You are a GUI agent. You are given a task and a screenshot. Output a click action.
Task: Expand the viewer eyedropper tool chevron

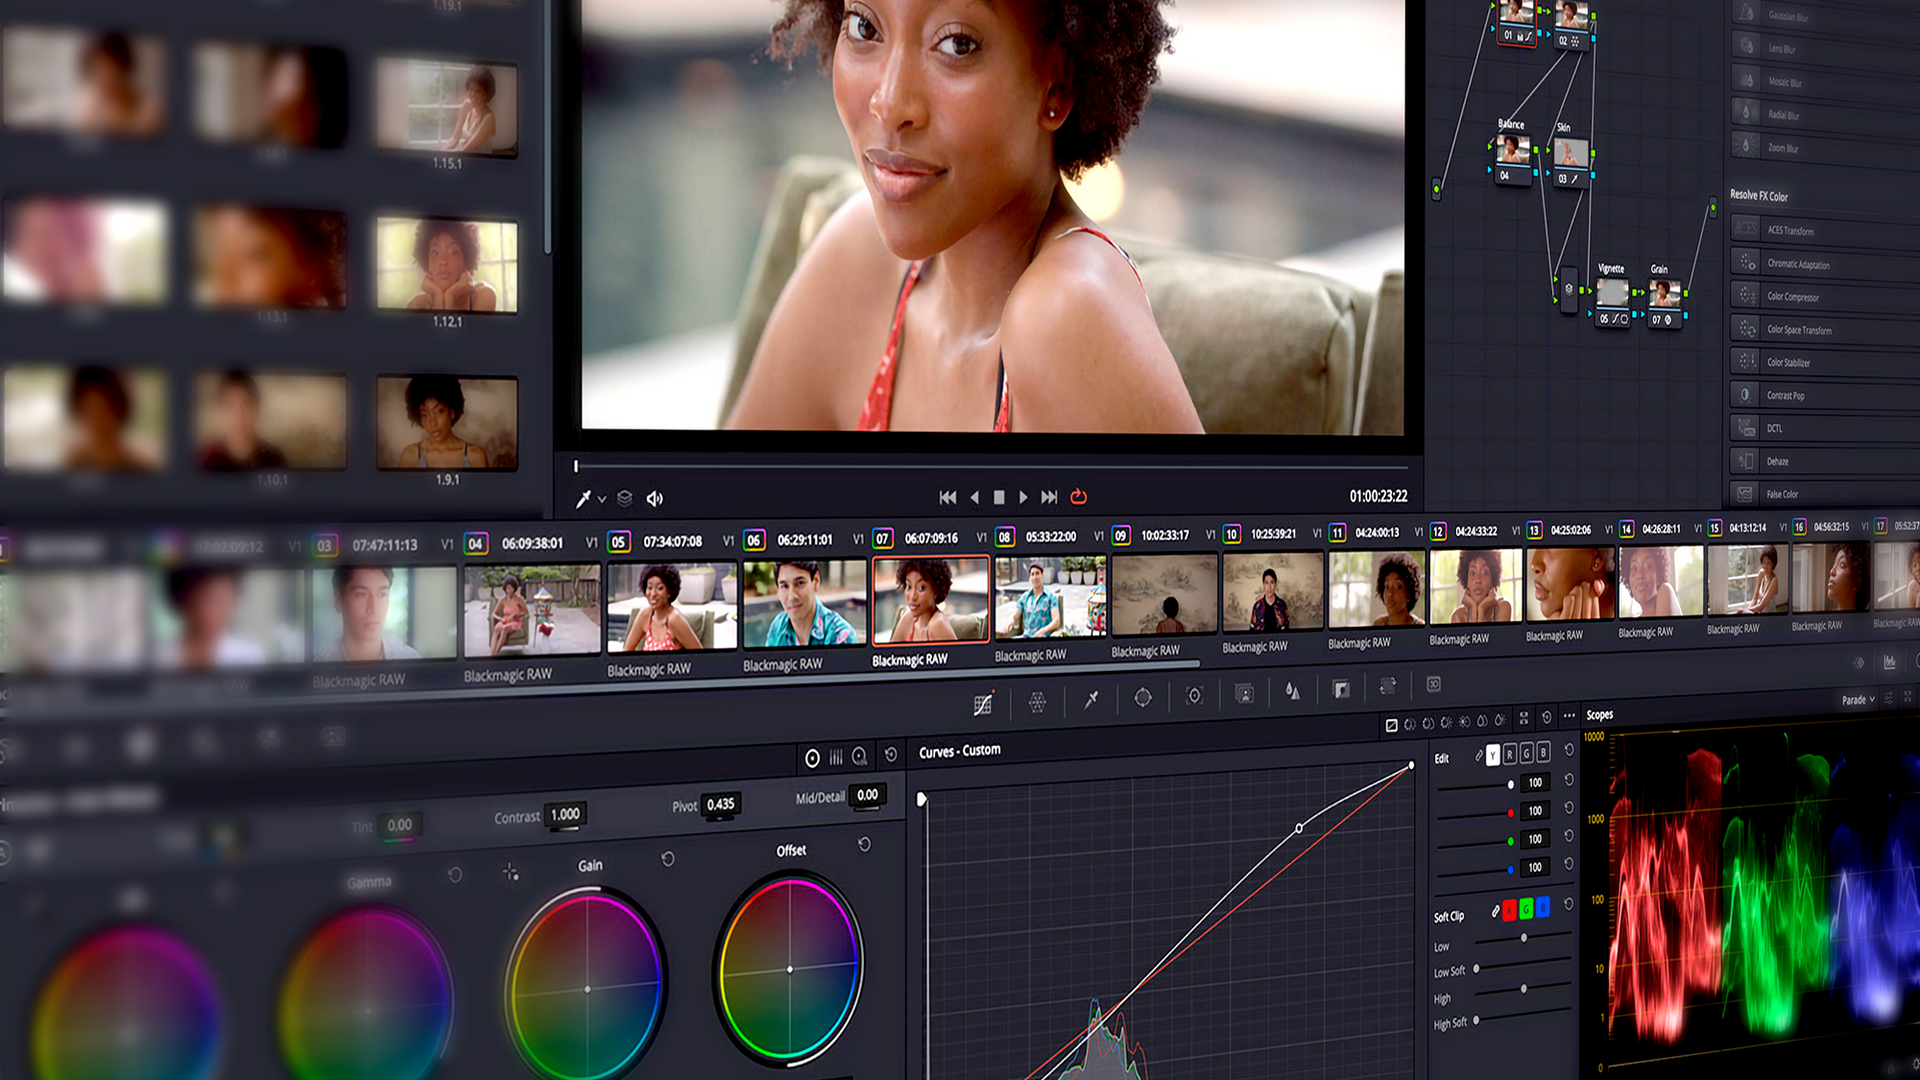[602, 499]
